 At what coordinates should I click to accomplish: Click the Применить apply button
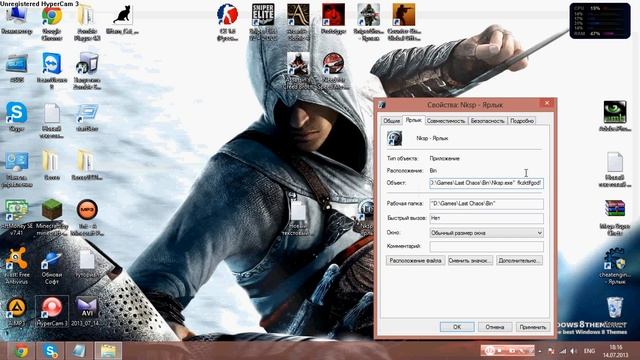click(x=533, y=327)
